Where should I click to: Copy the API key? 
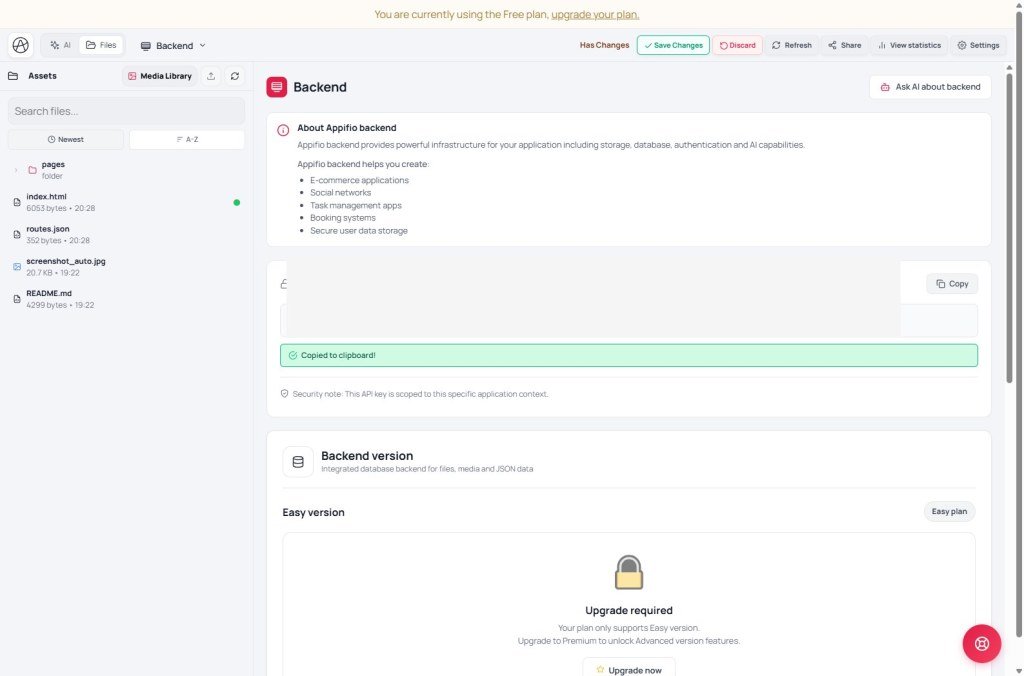point(952,283)
